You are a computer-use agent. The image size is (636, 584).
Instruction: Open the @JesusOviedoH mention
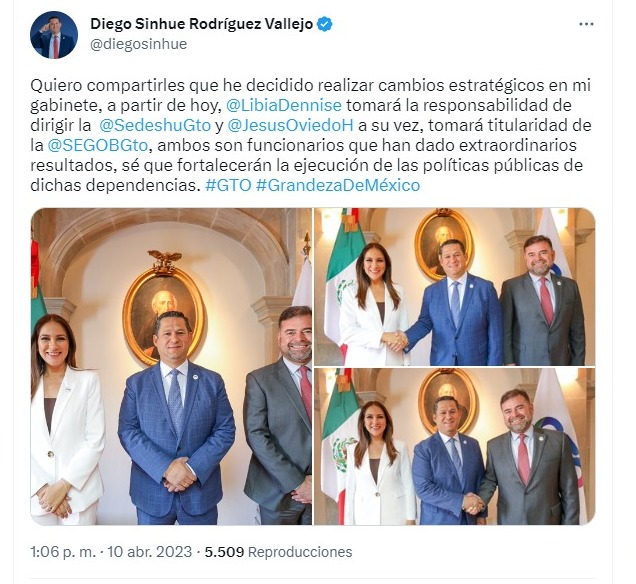tap(290, 125)
